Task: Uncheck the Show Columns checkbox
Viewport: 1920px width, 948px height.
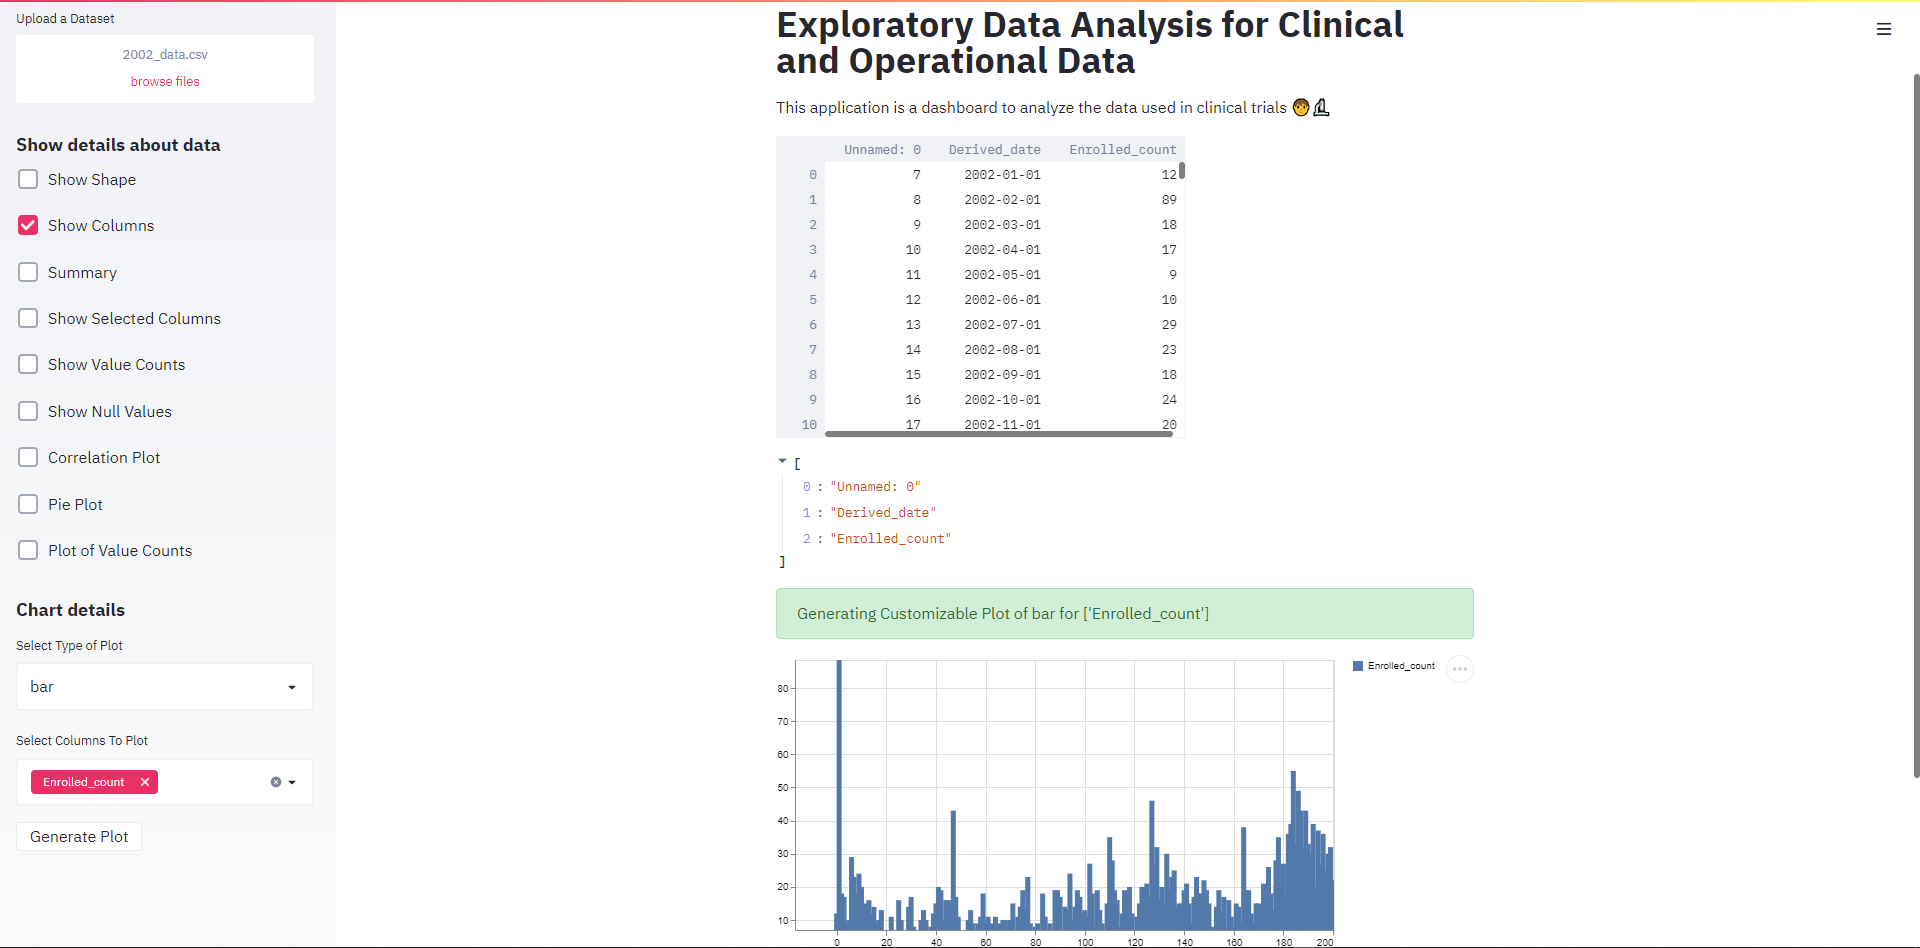Action: coord(28,226)
